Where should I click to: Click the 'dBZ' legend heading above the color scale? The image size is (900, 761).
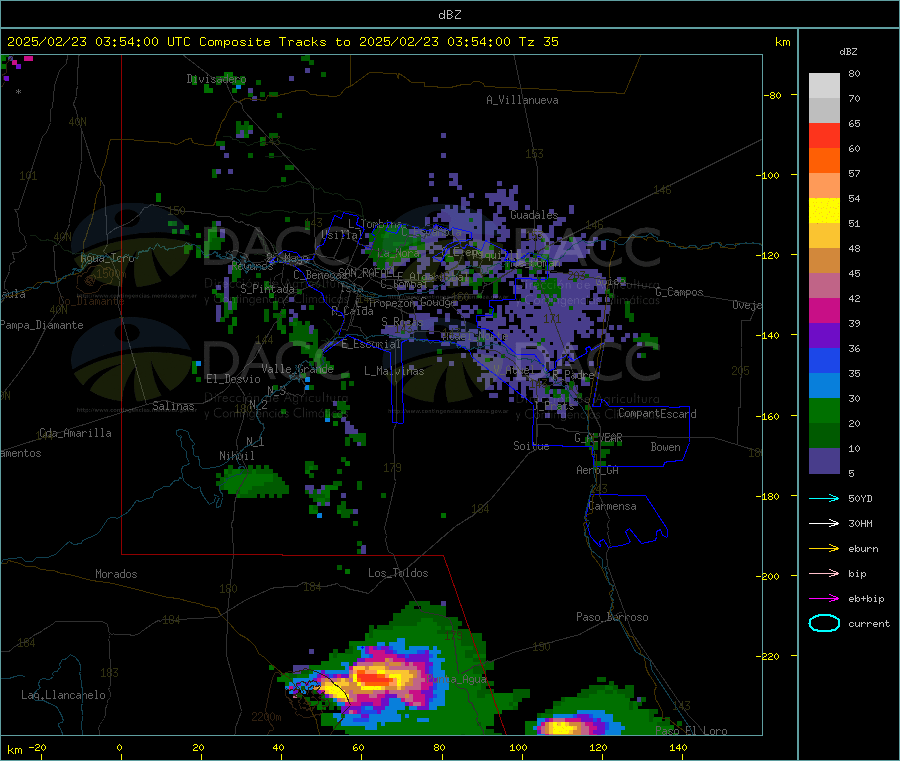pyautogui.click(x=848, y=52)
